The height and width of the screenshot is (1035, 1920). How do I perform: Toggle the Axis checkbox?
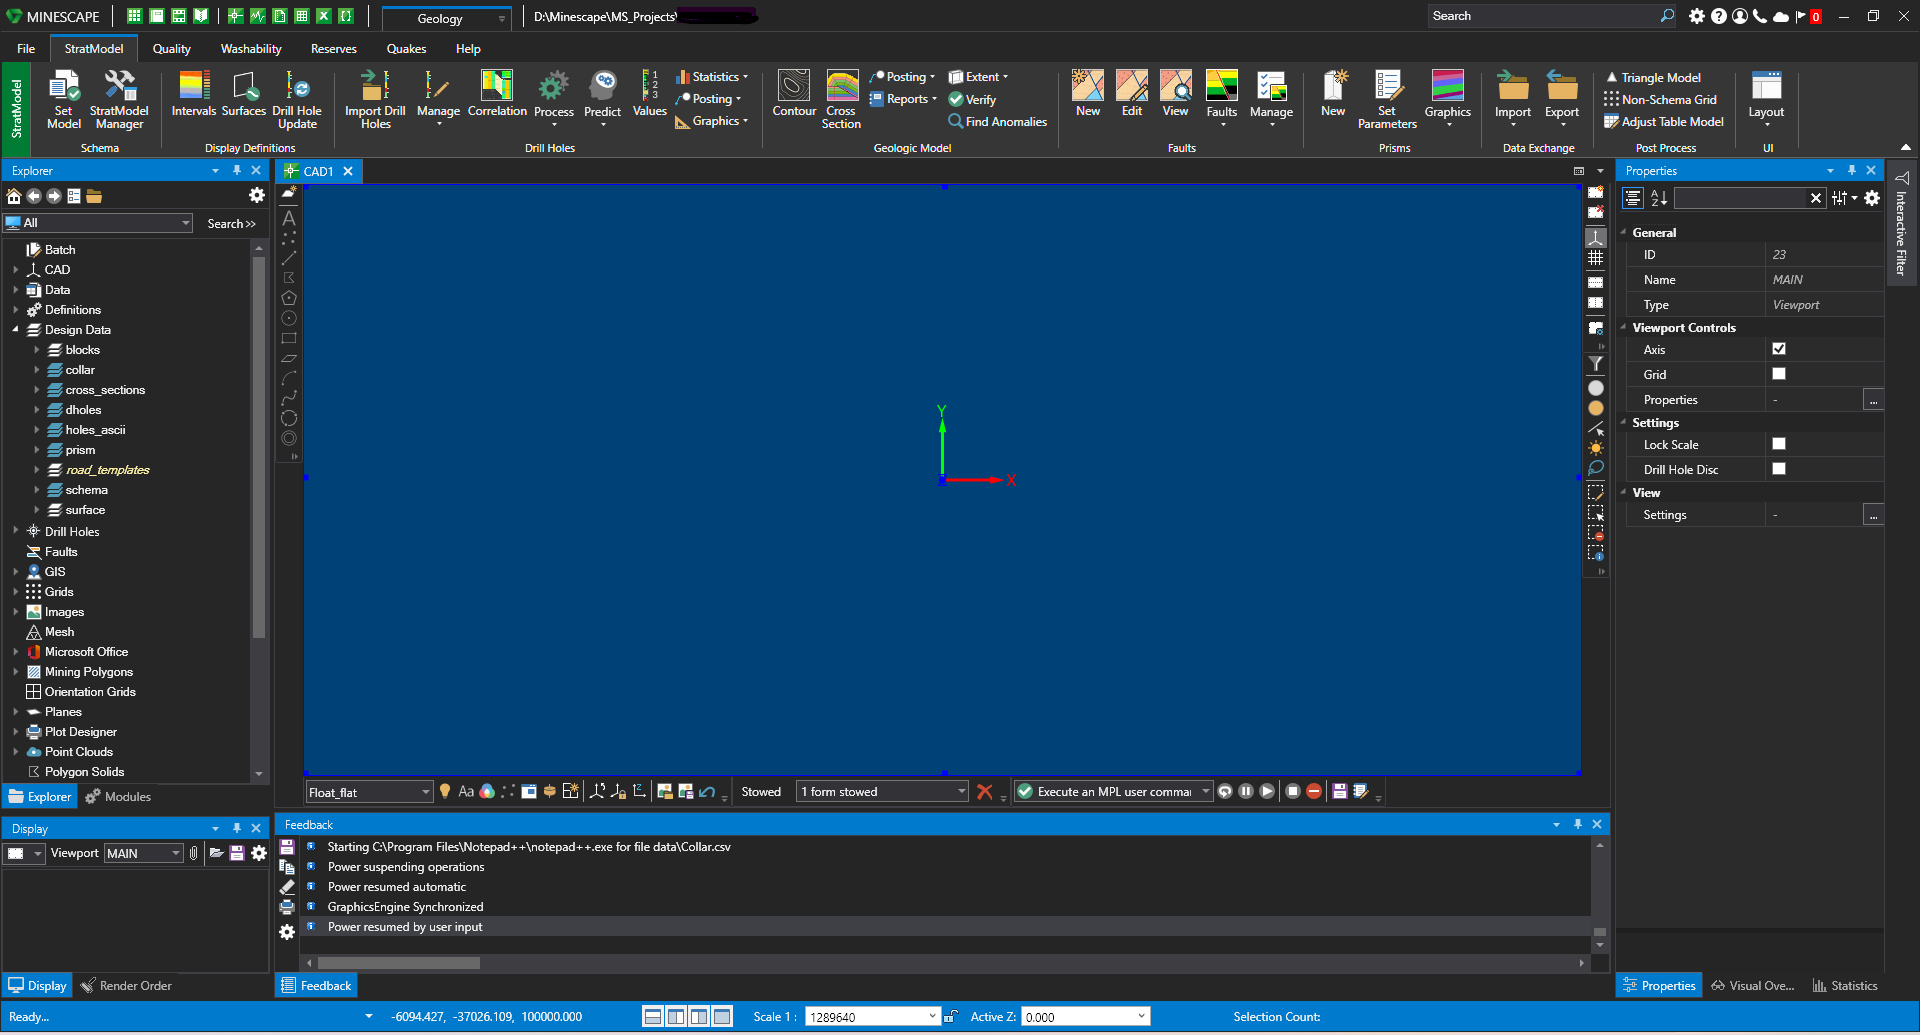1779,349
